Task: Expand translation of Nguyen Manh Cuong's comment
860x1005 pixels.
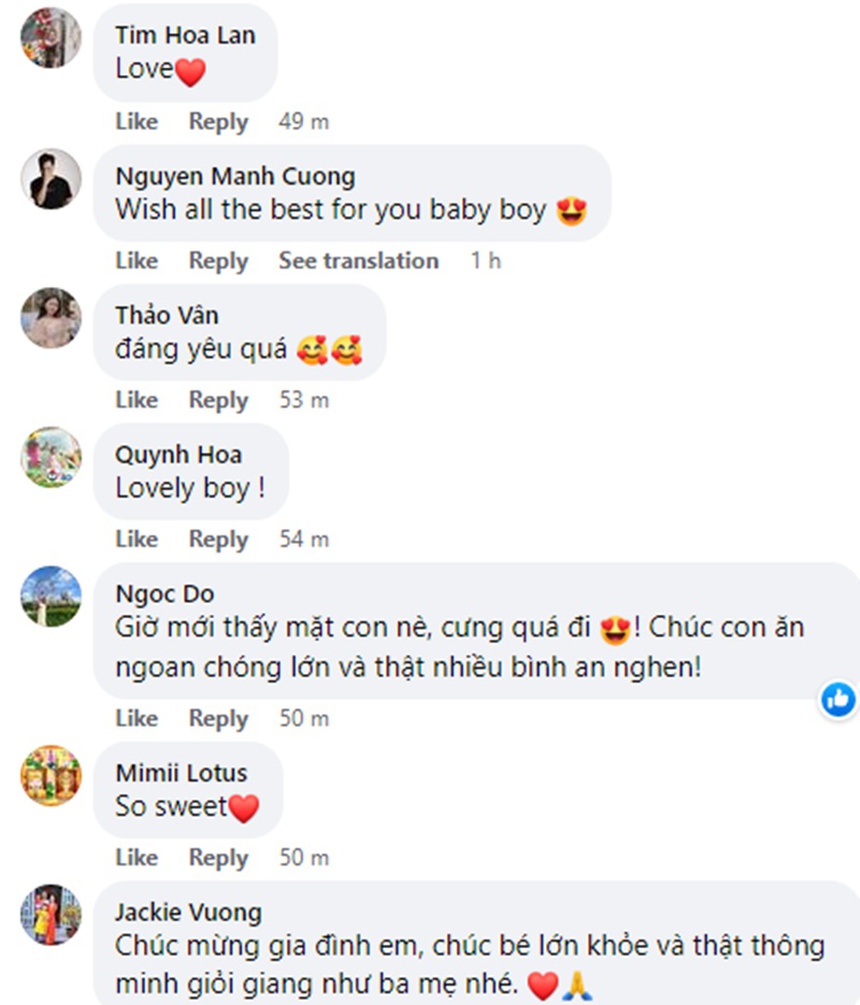Action: 358,261
